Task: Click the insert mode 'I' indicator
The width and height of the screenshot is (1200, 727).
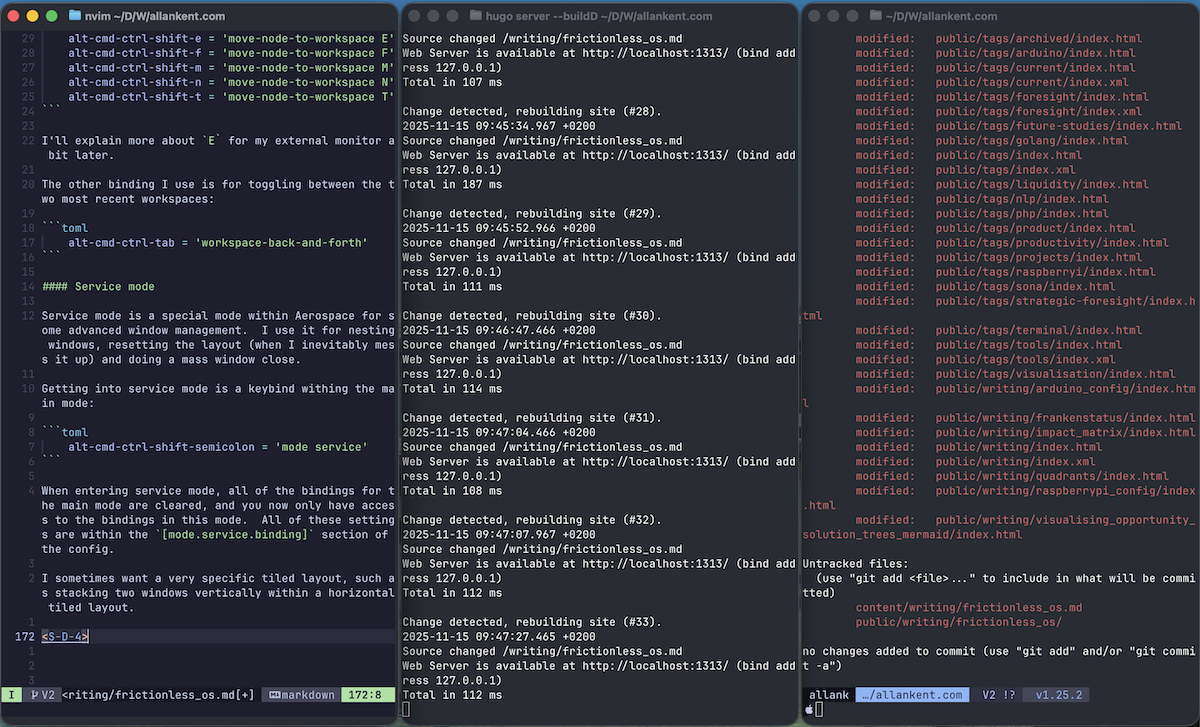Action: coord(12,695)
